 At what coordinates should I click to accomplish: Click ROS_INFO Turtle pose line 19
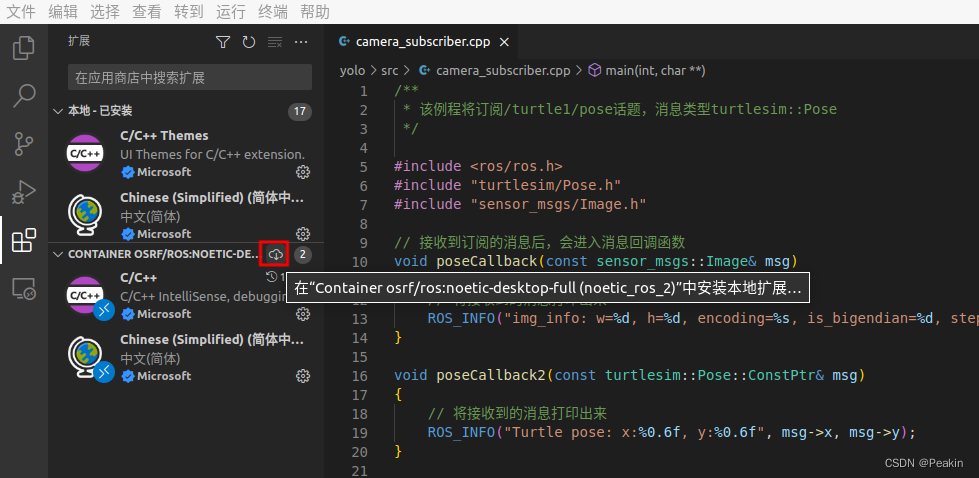[x=671, y=432]
